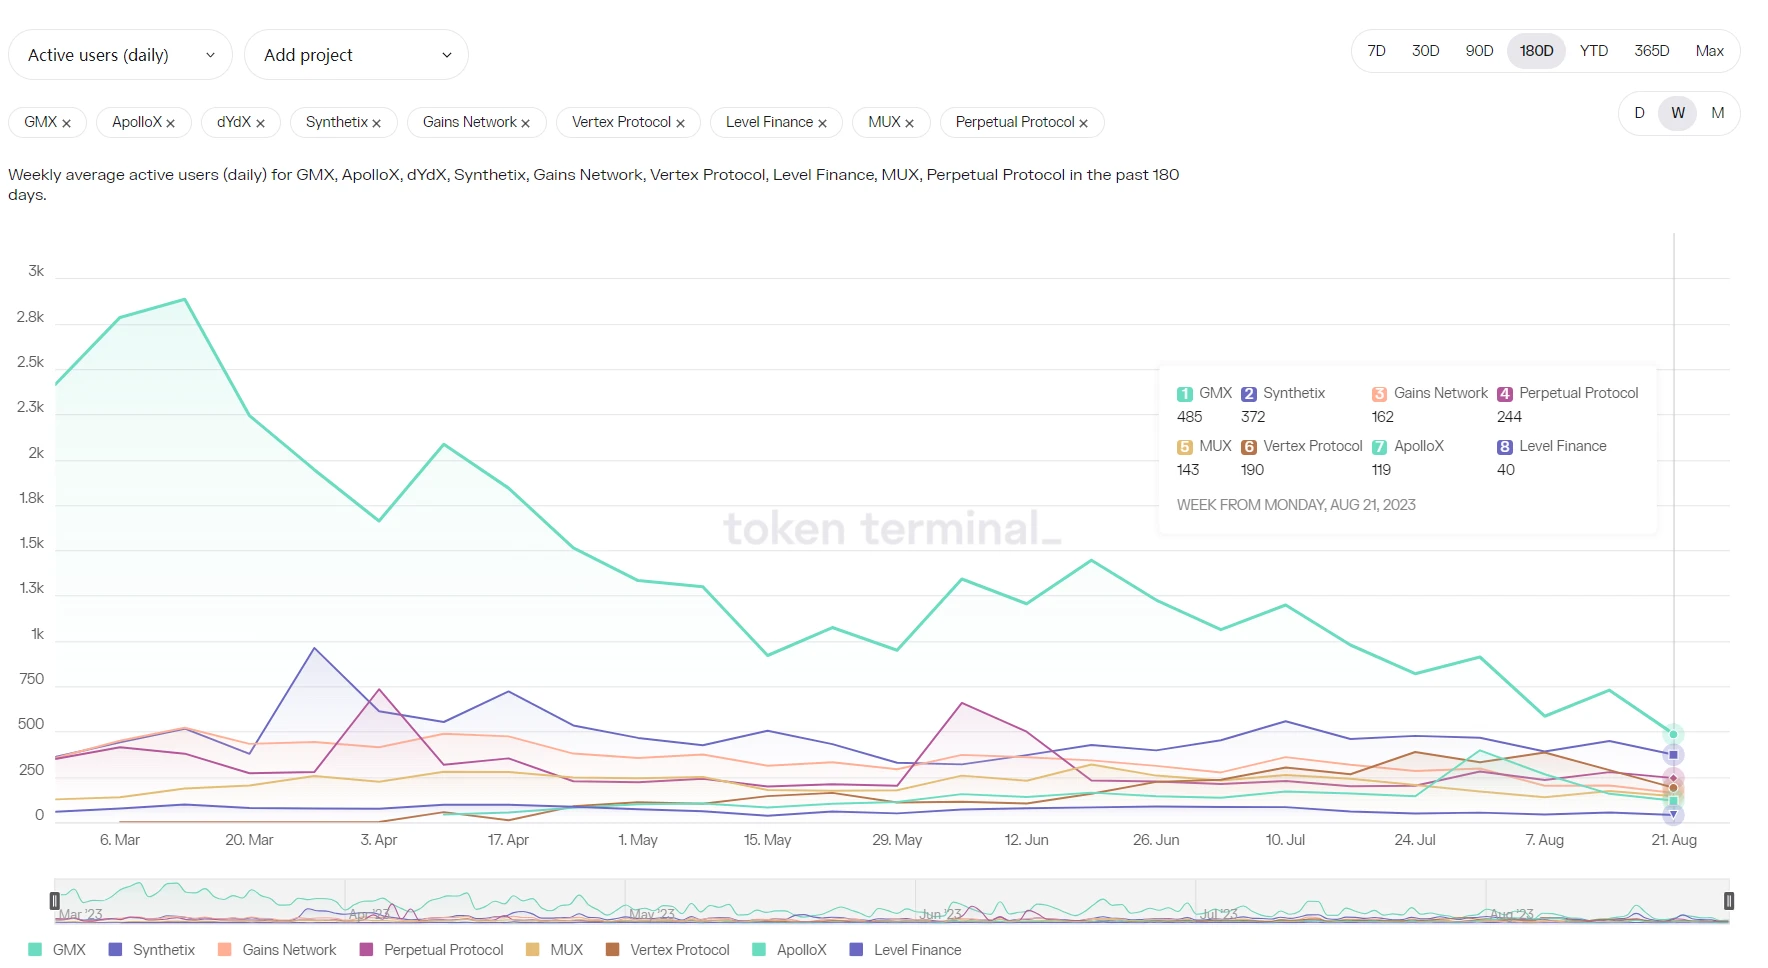Toggle Perpetual Protocol series in bottom legend
1768x968 pixels.
[432, 950]
